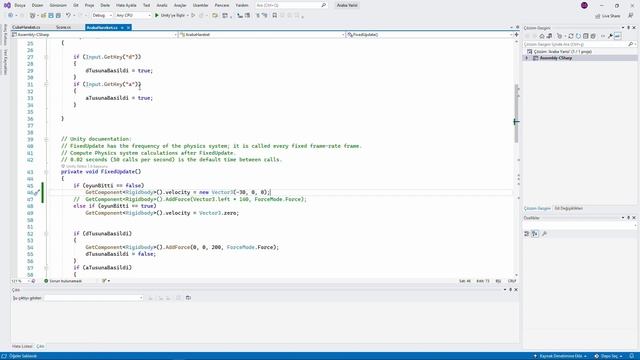The height and width of the screenshot is (360, 640).
Task: Click the user account avatar
Action: click(x=584, y=5)
